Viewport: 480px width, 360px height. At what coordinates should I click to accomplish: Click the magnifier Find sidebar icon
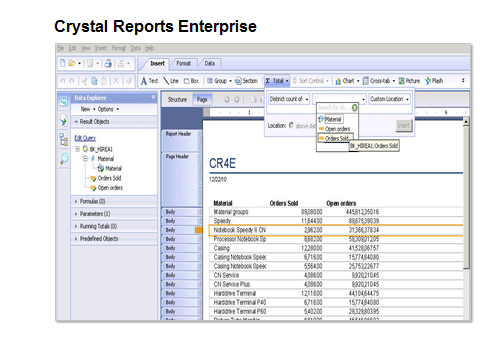pos(64,159)
